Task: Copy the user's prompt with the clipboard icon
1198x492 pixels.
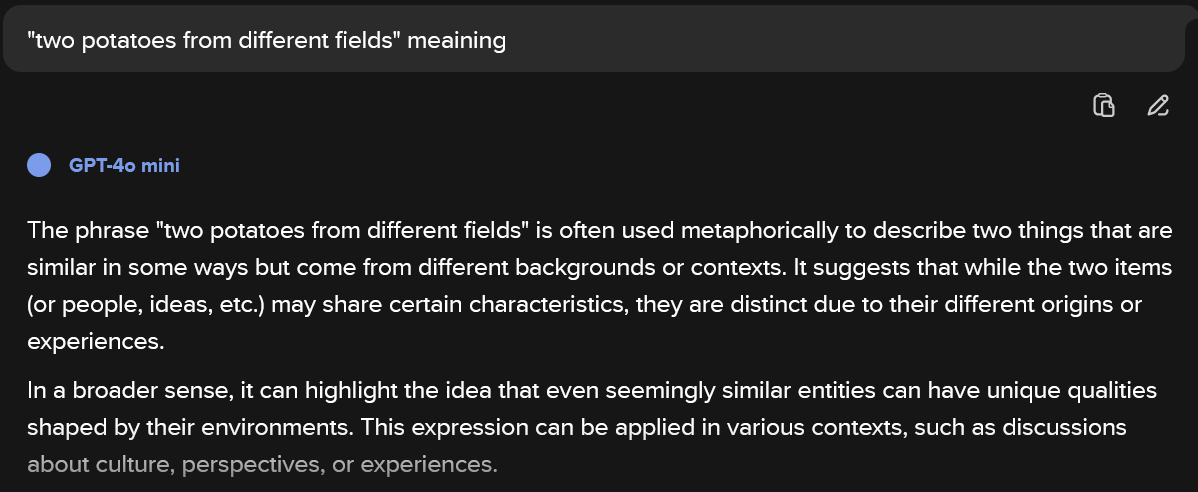Action: (1103, 105)
